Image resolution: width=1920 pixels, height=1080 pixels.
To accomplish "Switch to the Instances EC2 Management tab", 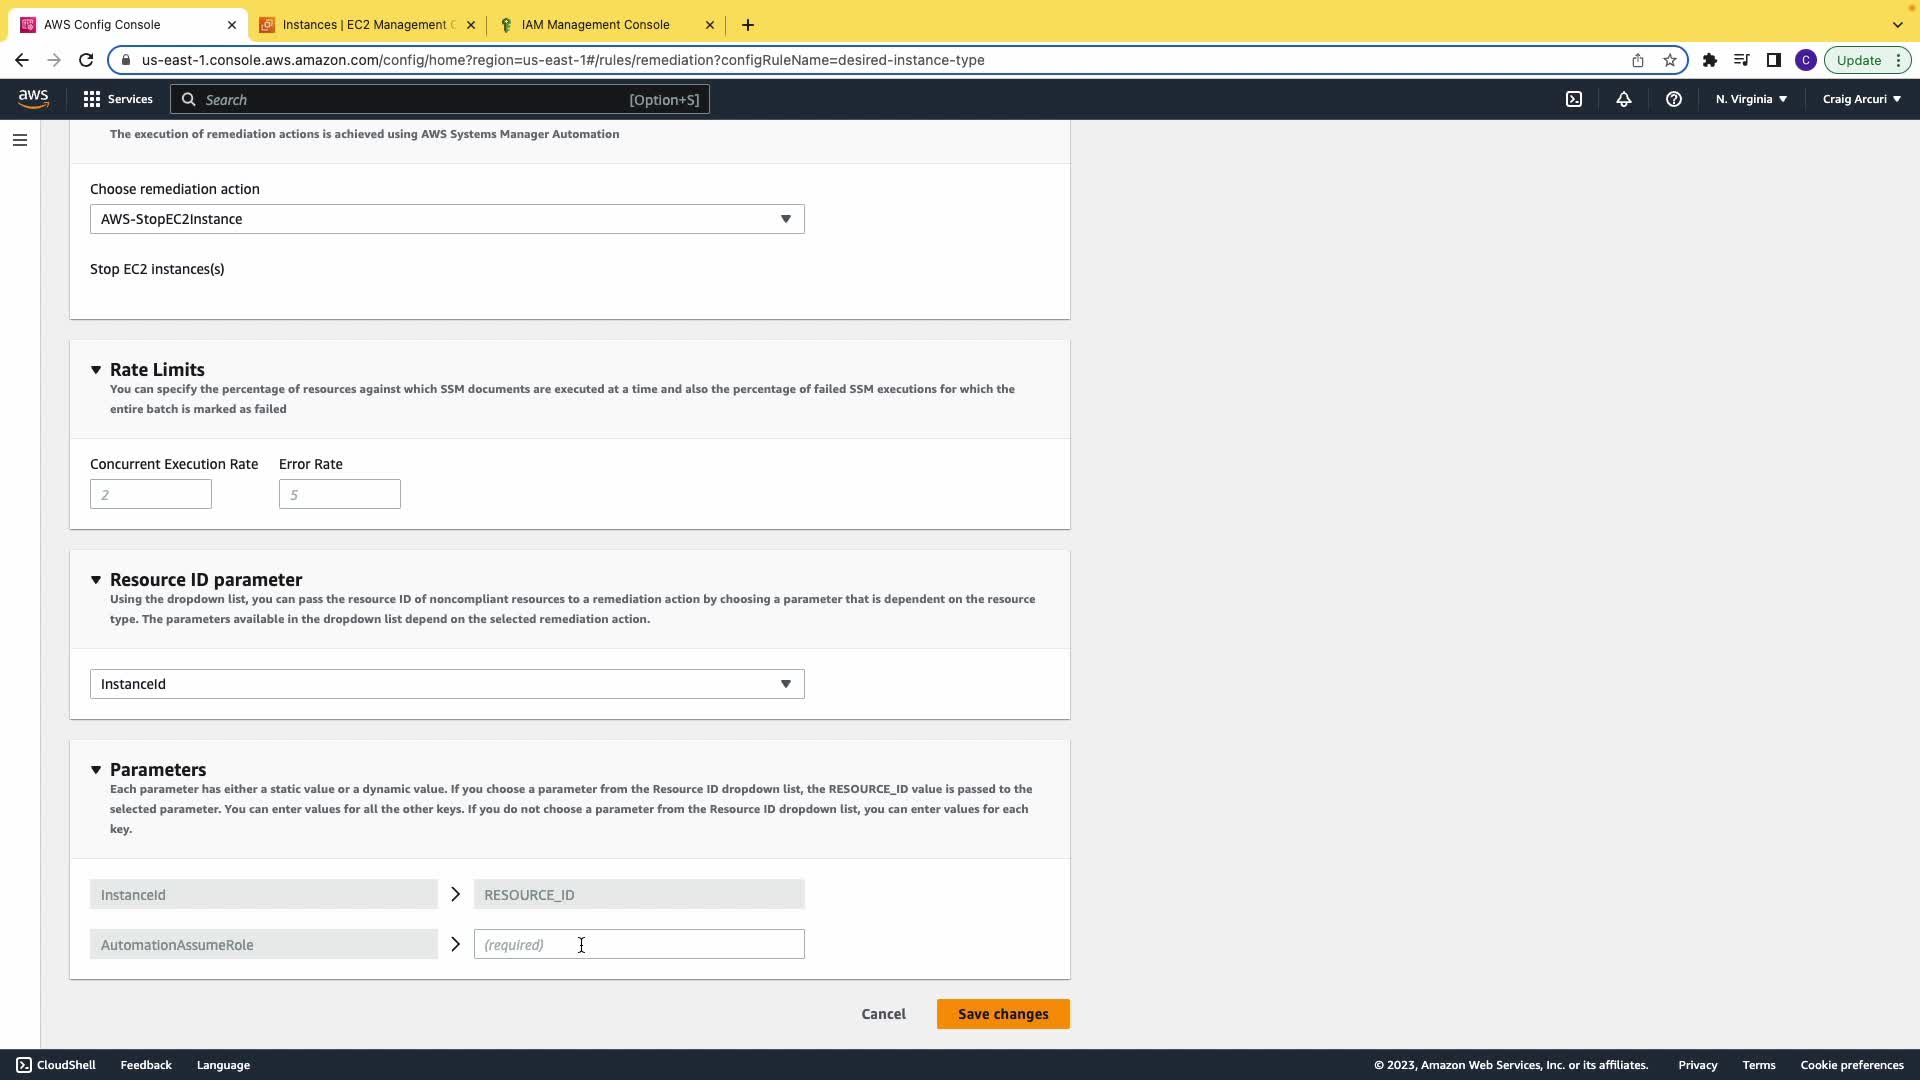I will 366,25.
